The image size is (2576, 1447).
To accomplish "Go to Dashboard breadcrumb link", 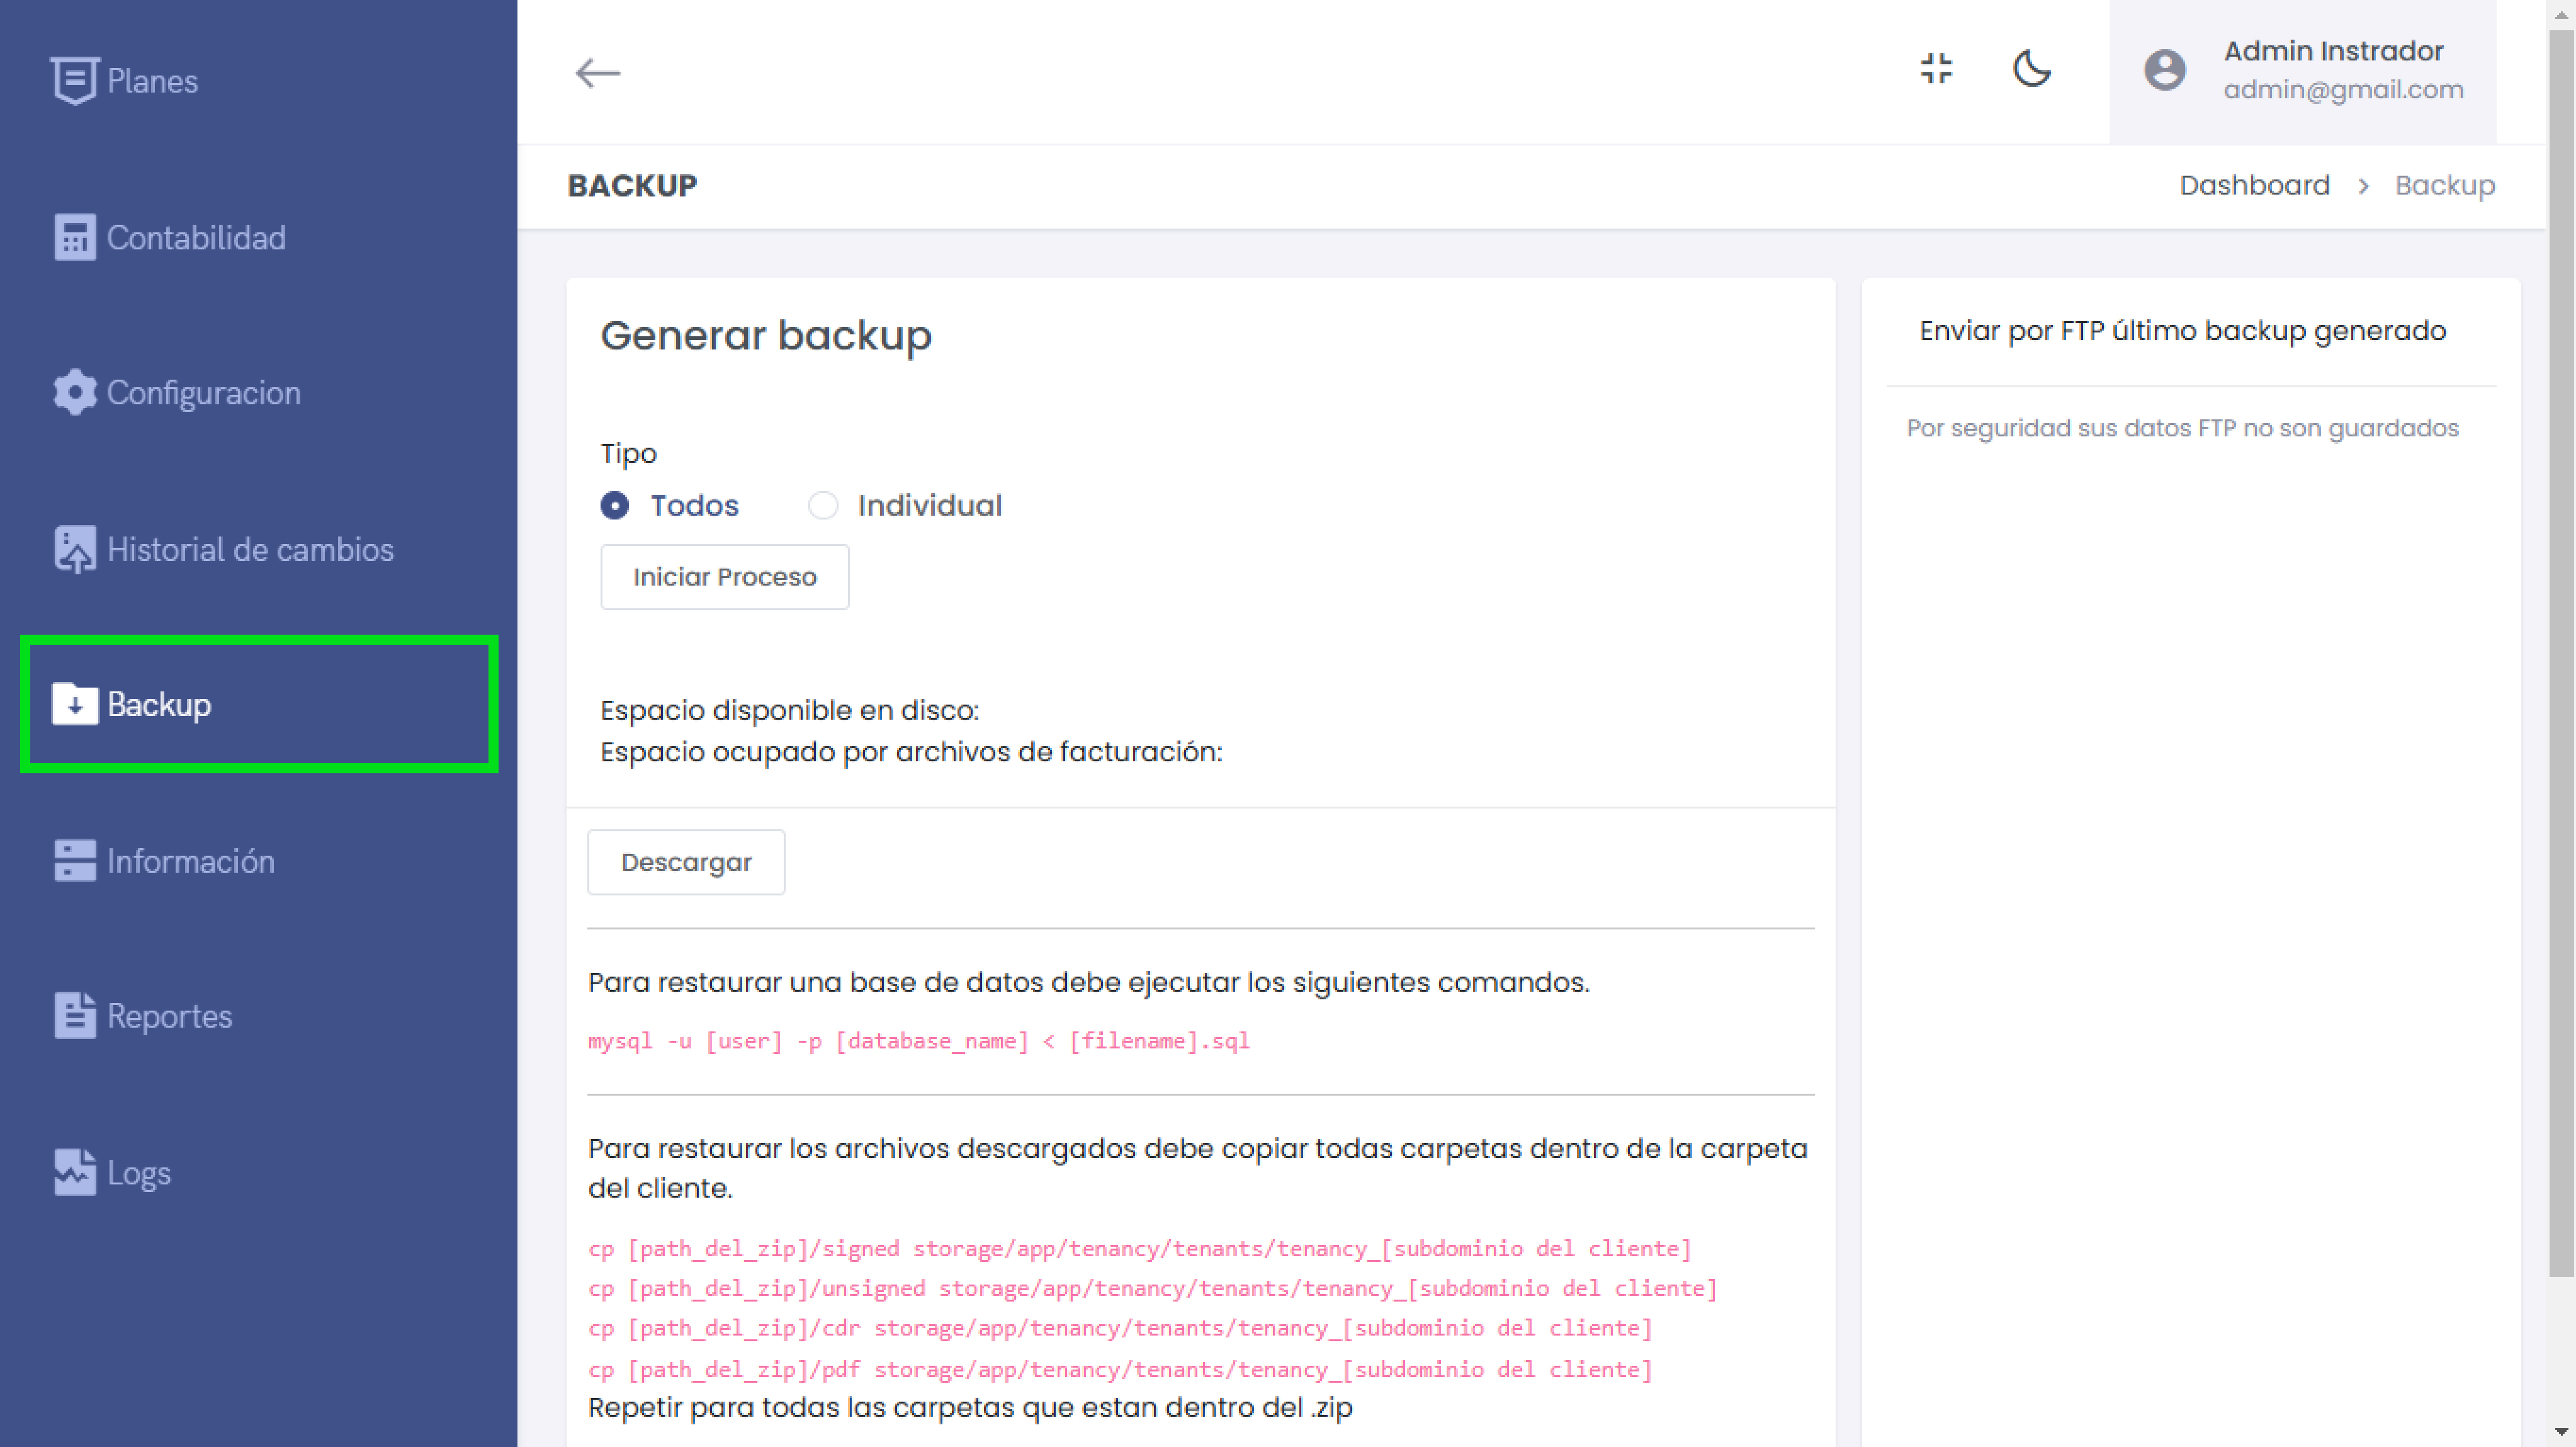I will pos(2254,185).
